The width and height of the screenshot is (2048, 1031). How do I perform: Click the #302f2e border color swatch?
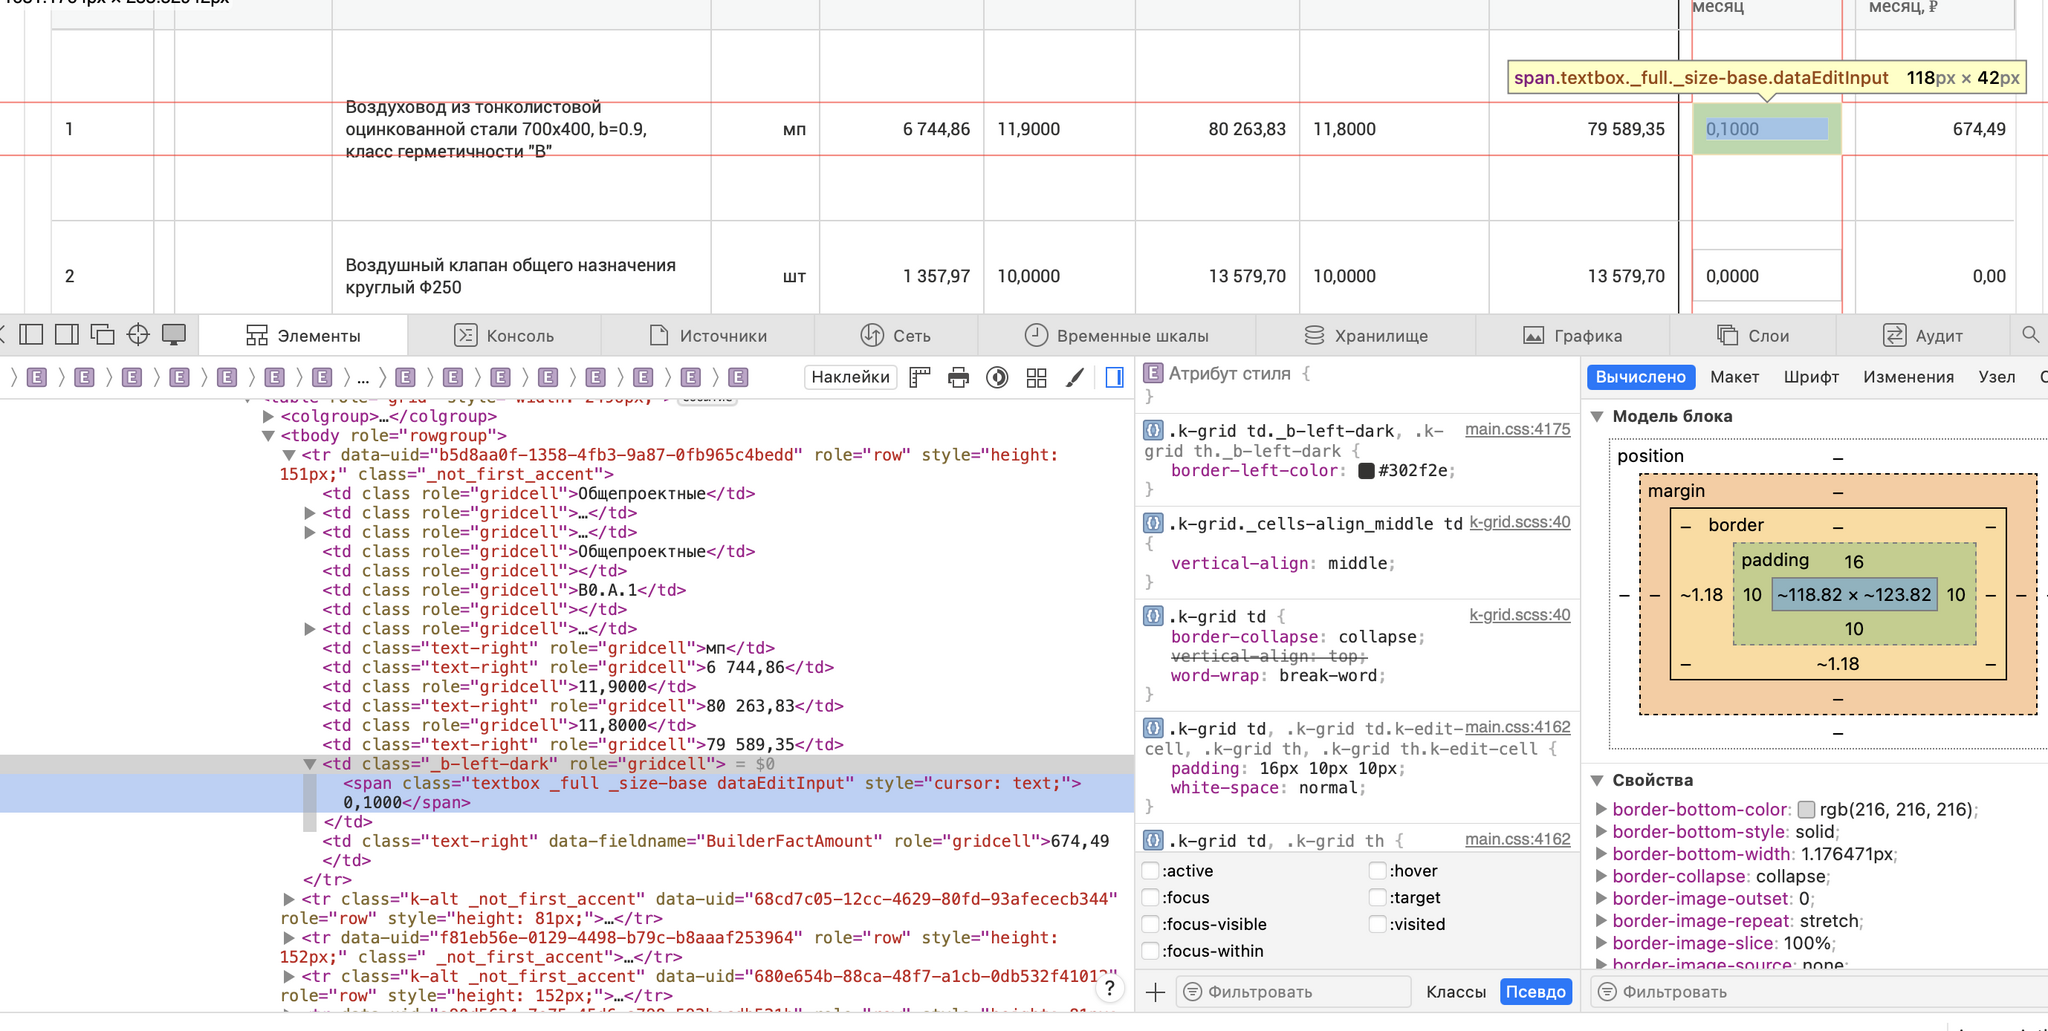(x=1366, y=471)
